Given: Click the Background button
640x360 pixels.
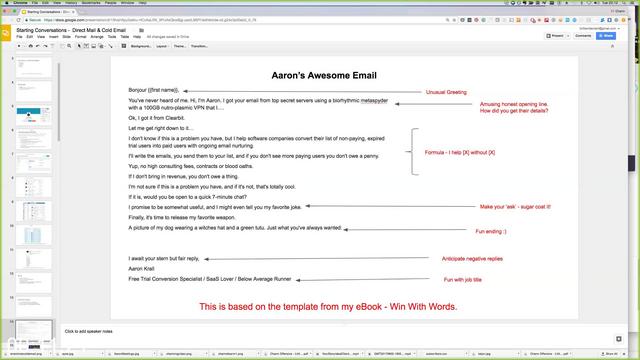Looking at the screenshot, I should (141, 46).
